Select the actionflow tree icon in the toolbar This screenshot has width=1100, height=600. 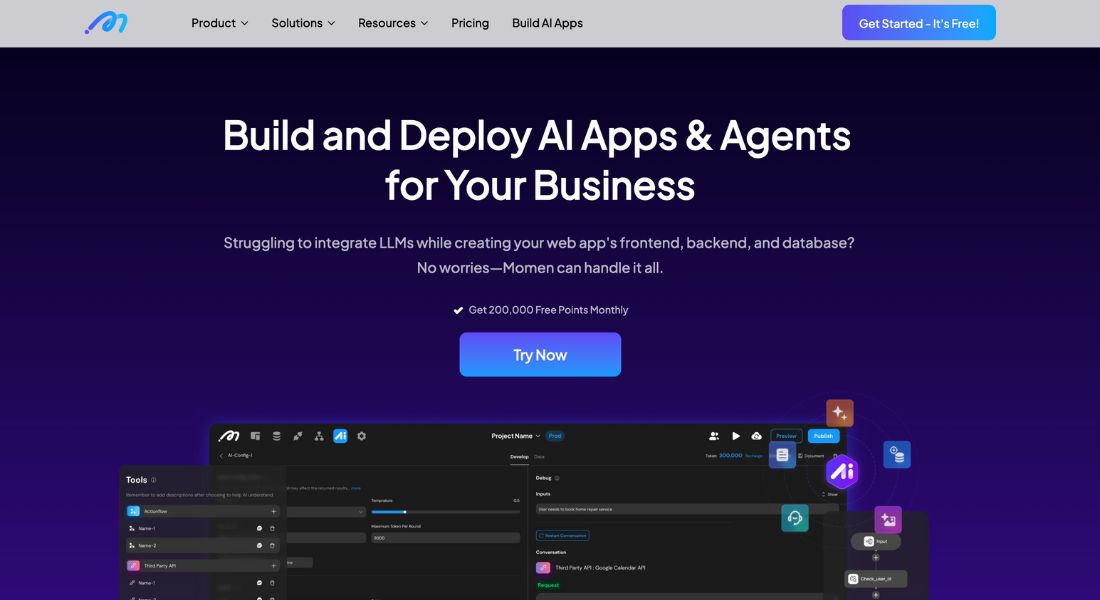coord(319,436)
